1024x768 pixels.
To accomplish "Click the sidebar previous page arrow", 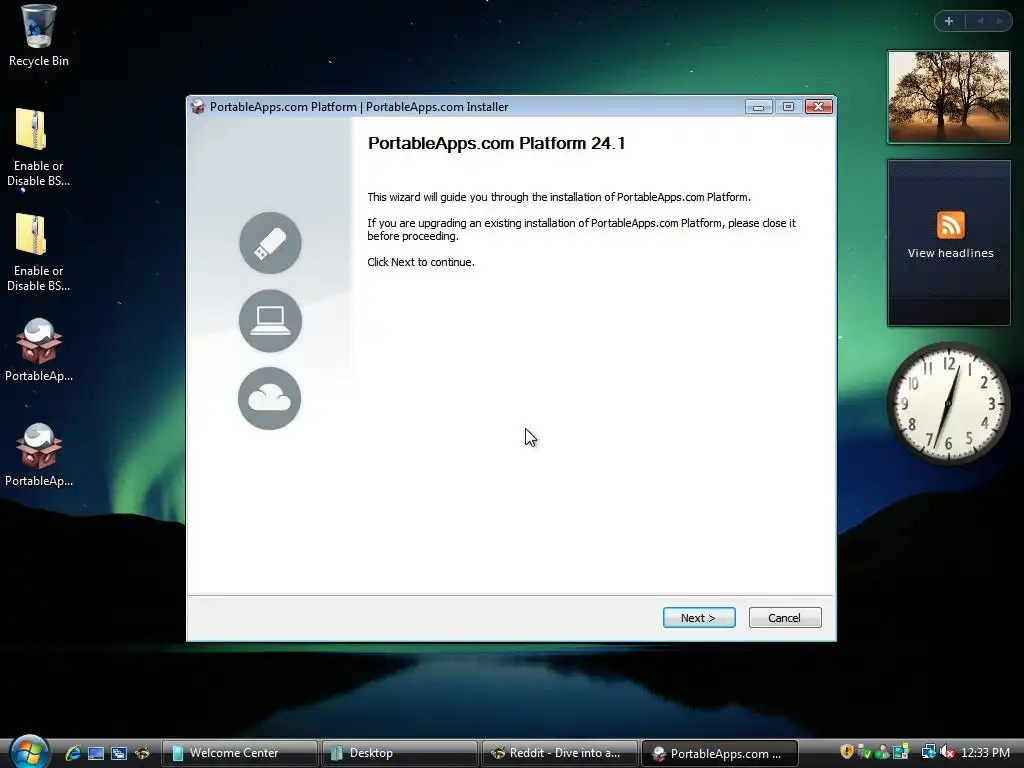I will pos(980,21).
